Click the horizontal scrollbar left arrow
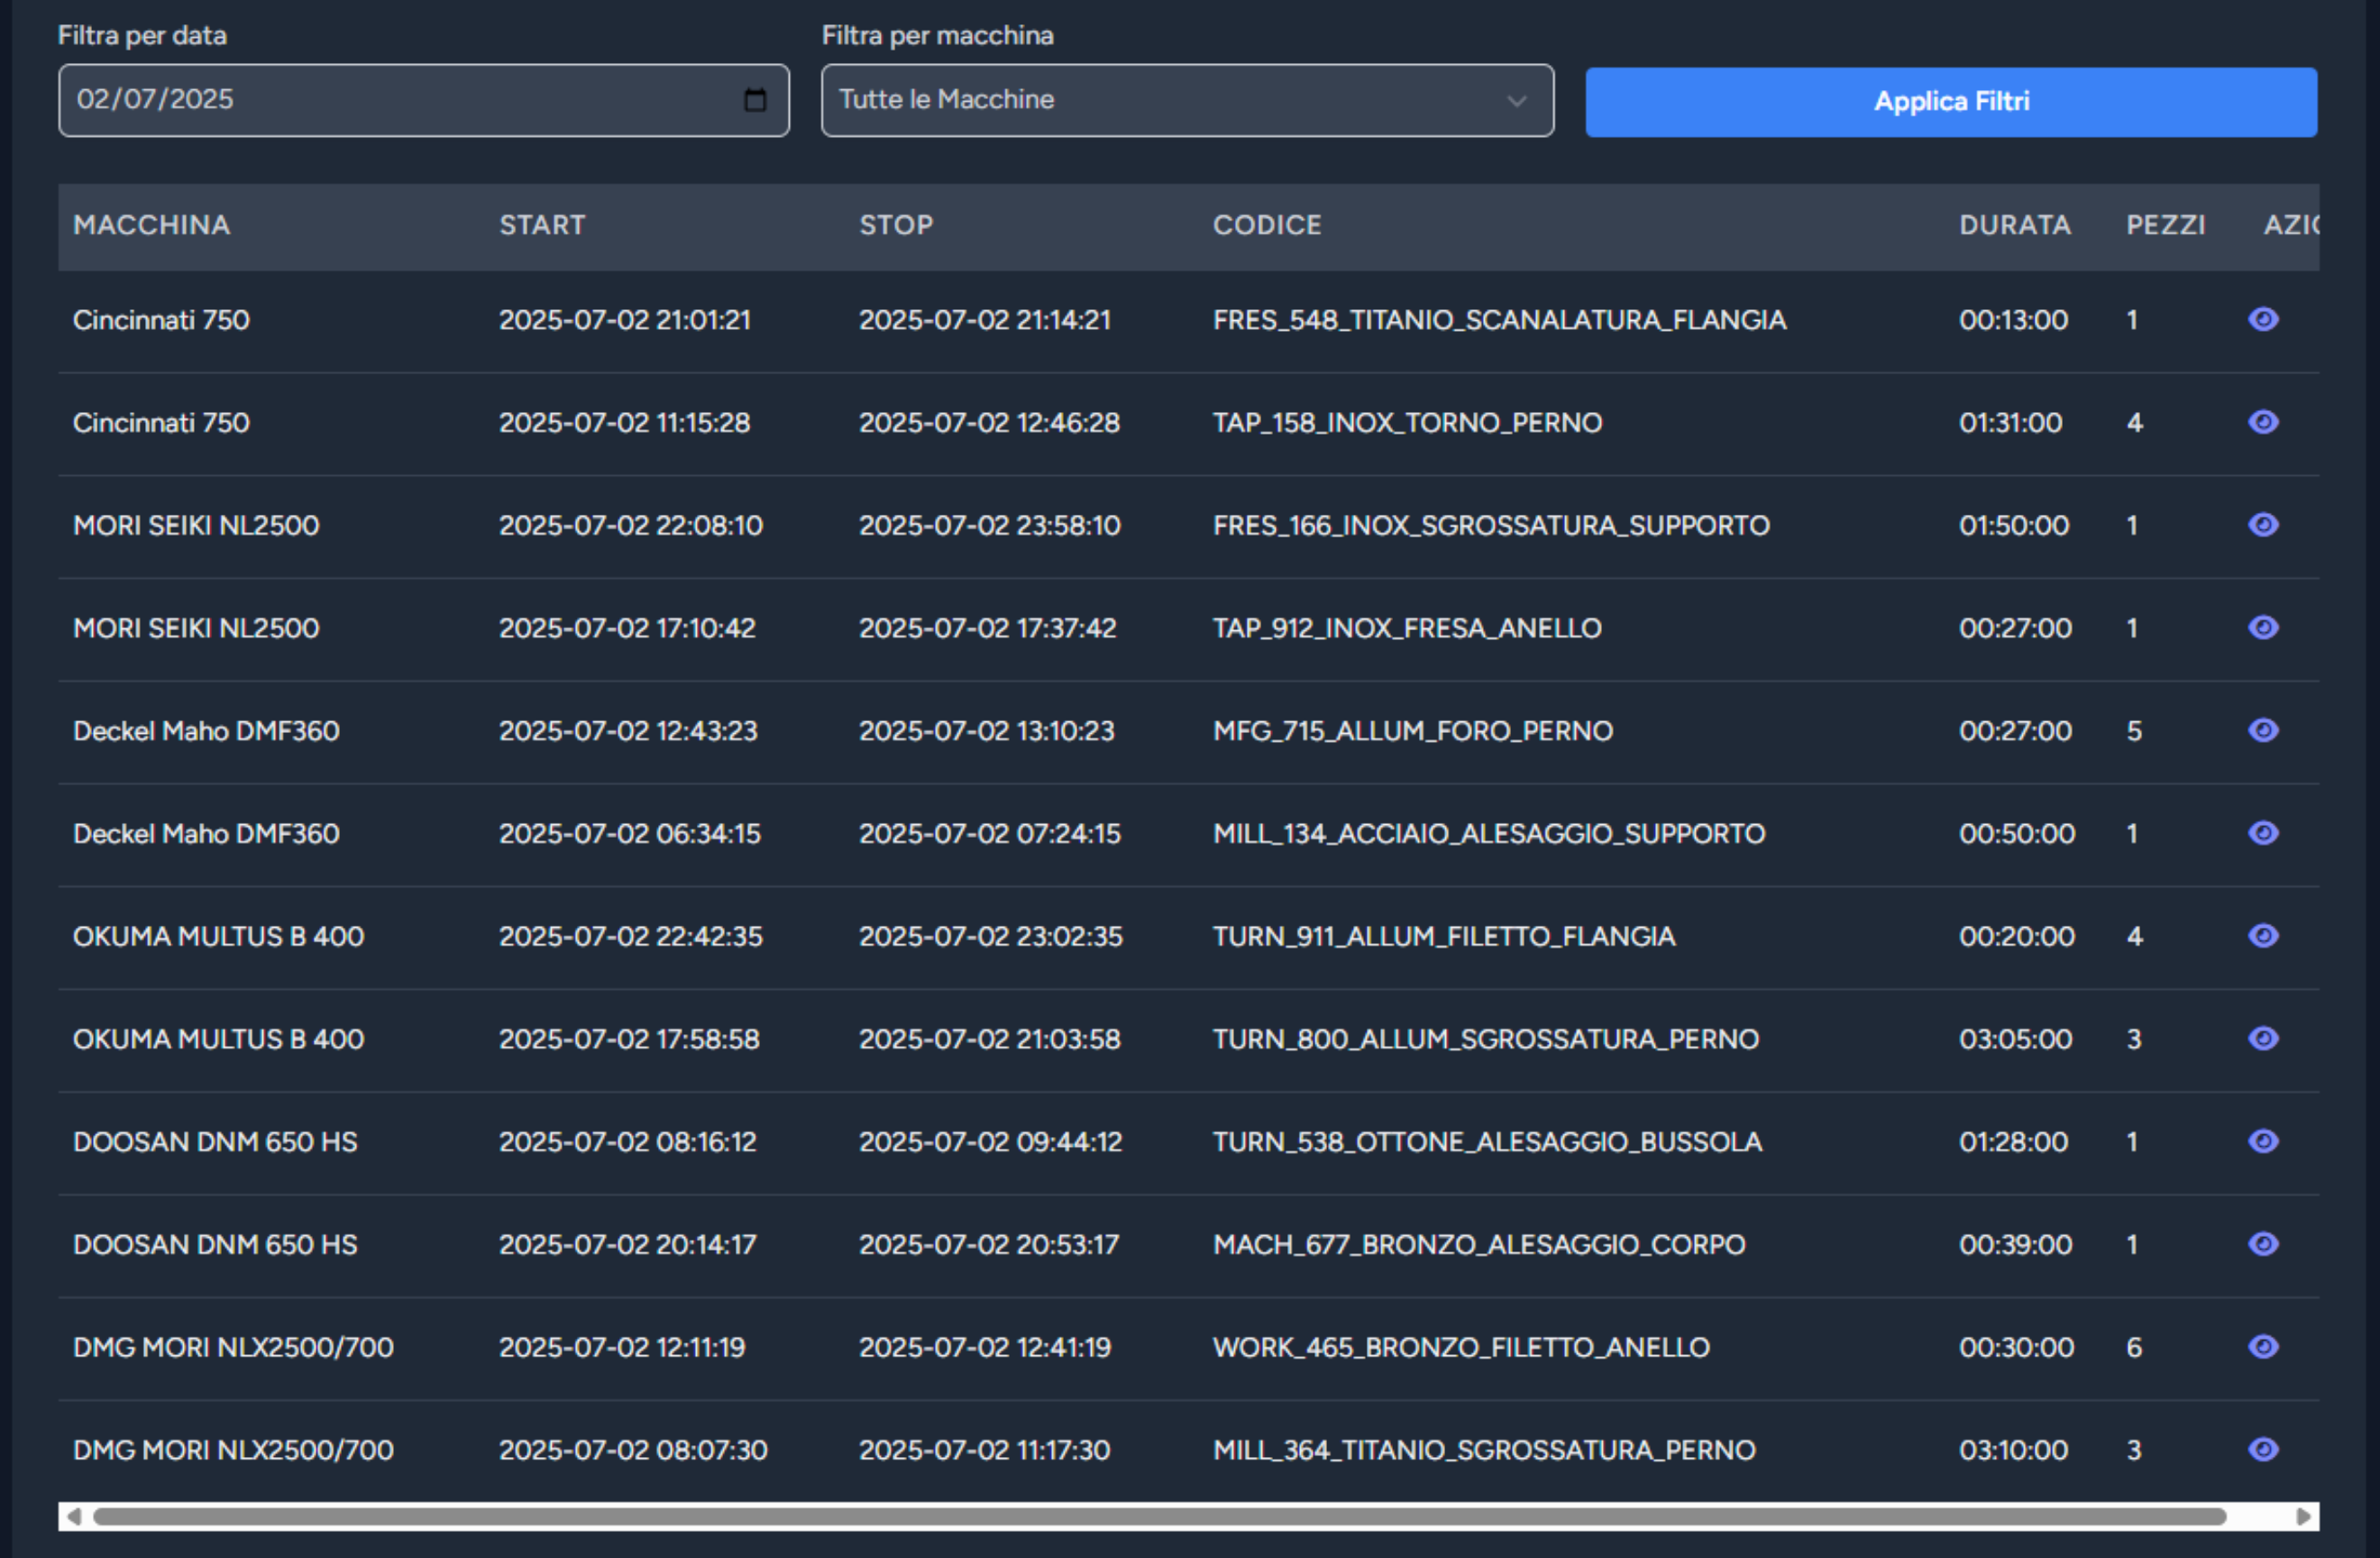This screenshot has height=1558, width=2380. click(x=72, y=1516)
